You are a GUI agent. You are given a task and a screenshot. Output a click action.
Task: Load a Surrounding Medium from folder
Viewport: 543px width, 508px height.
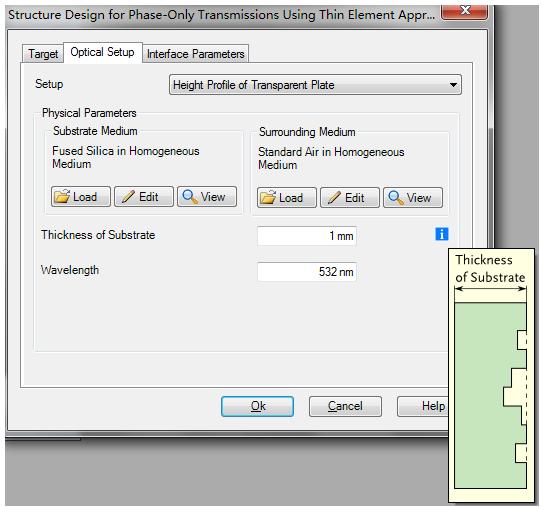287,198
